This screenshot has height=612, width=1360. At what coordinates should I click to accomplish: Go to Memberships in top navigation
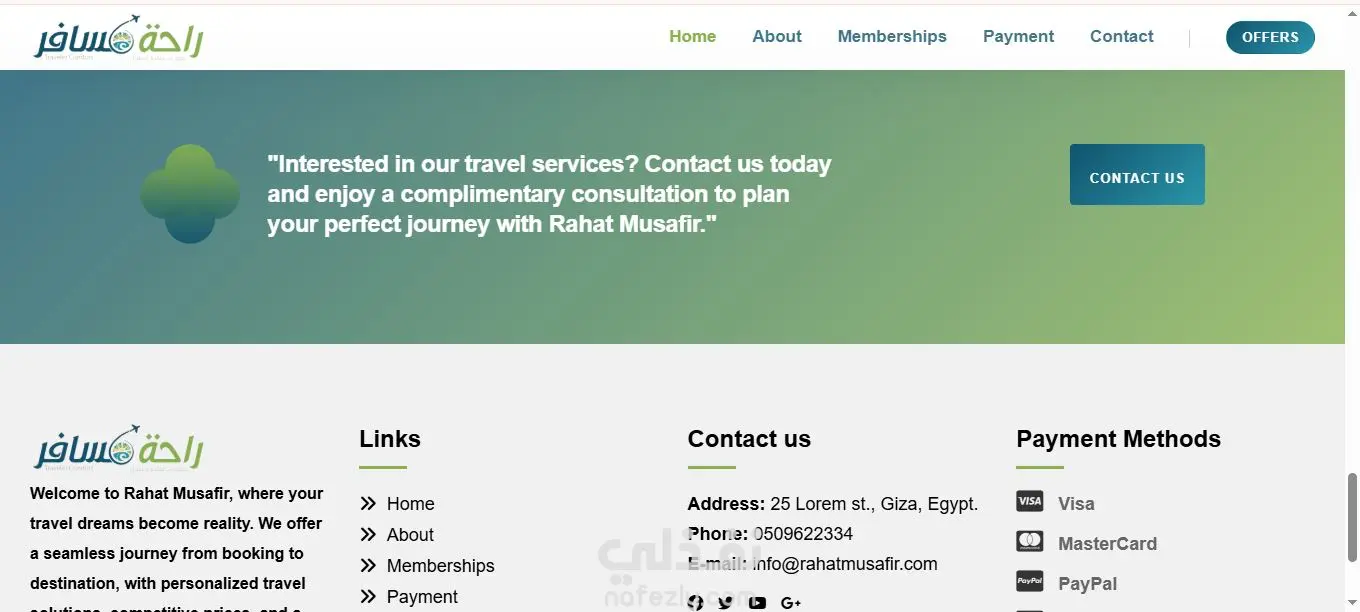point(892,36)
